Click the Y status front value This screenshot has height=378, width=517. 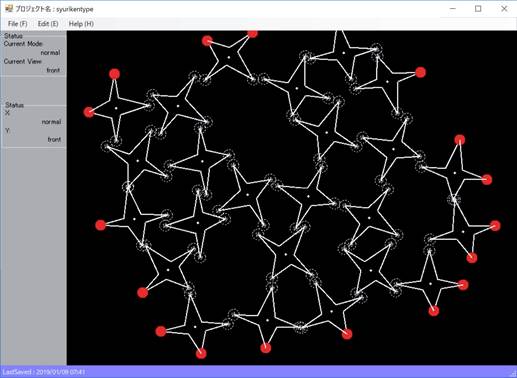click(x=54, y=139)
